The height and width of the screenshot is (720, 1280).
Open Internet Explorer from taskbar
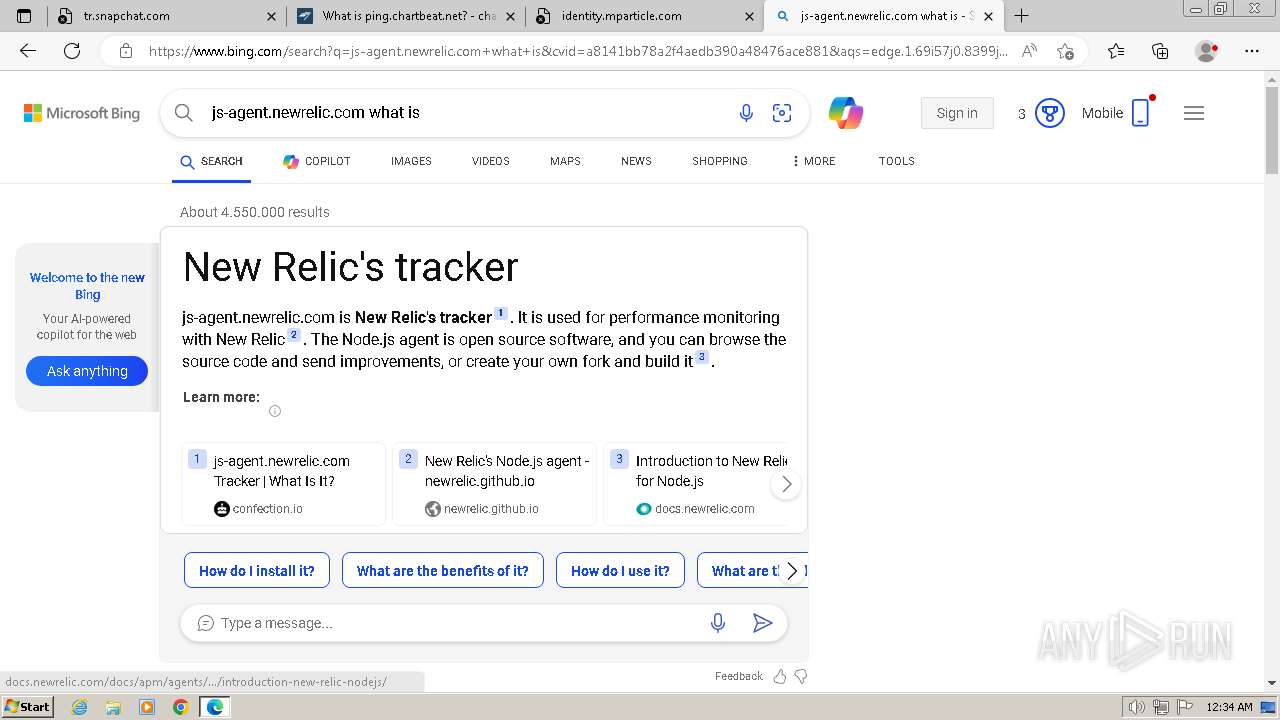(80, 707)
